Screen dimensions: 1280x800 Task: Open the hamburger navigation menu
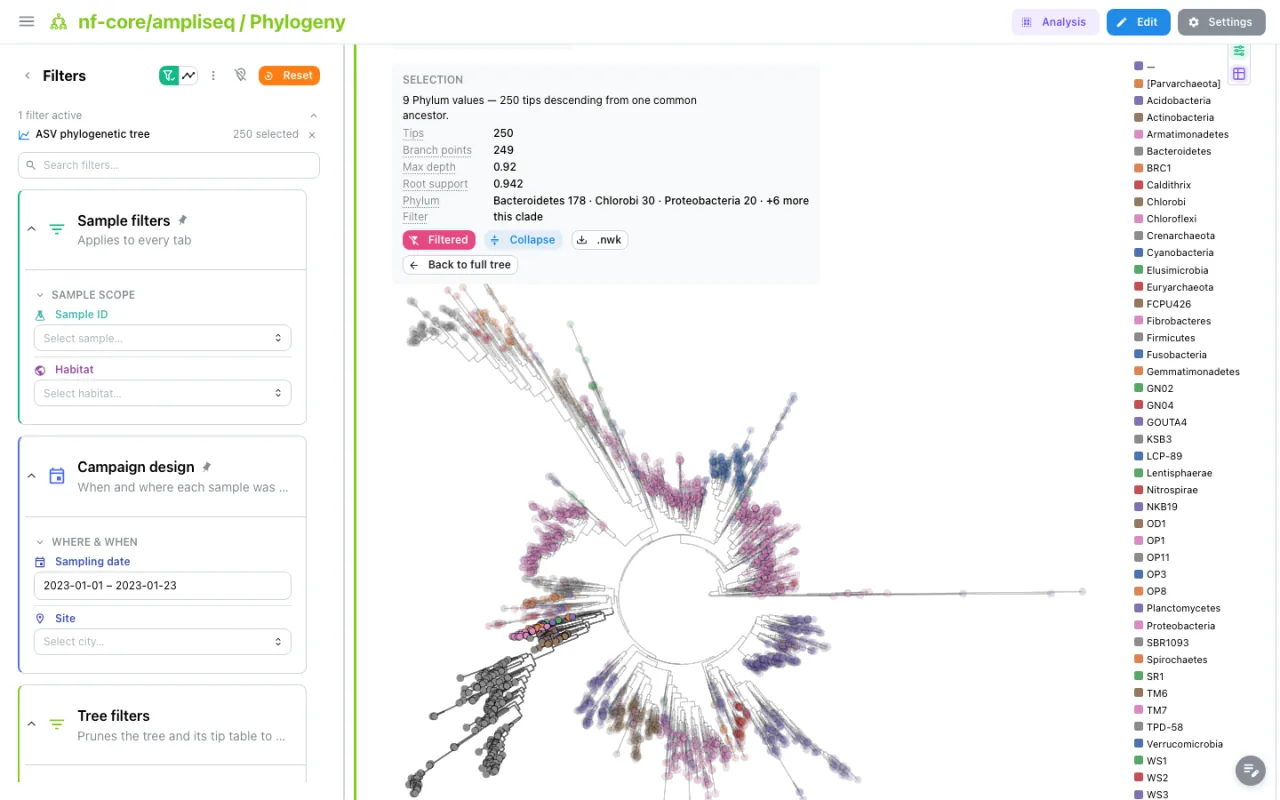tap(27, 21)
